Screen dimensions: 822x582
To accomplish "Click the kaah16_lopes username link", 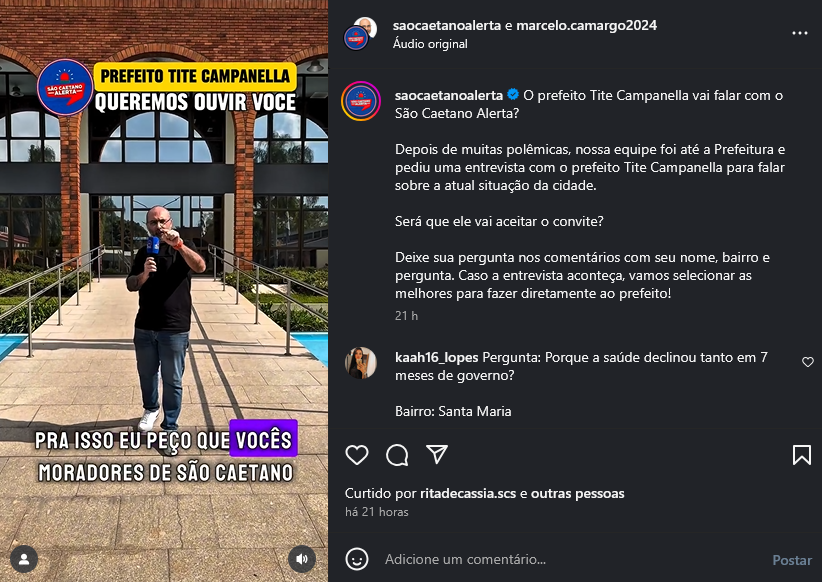I will pos(437,358).
